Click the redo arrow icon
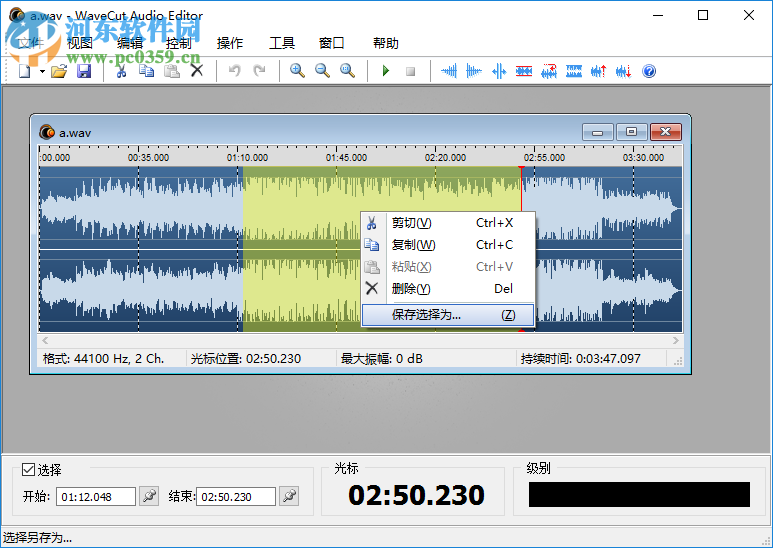The image size is (773, 548). click(x=259, y=71)
